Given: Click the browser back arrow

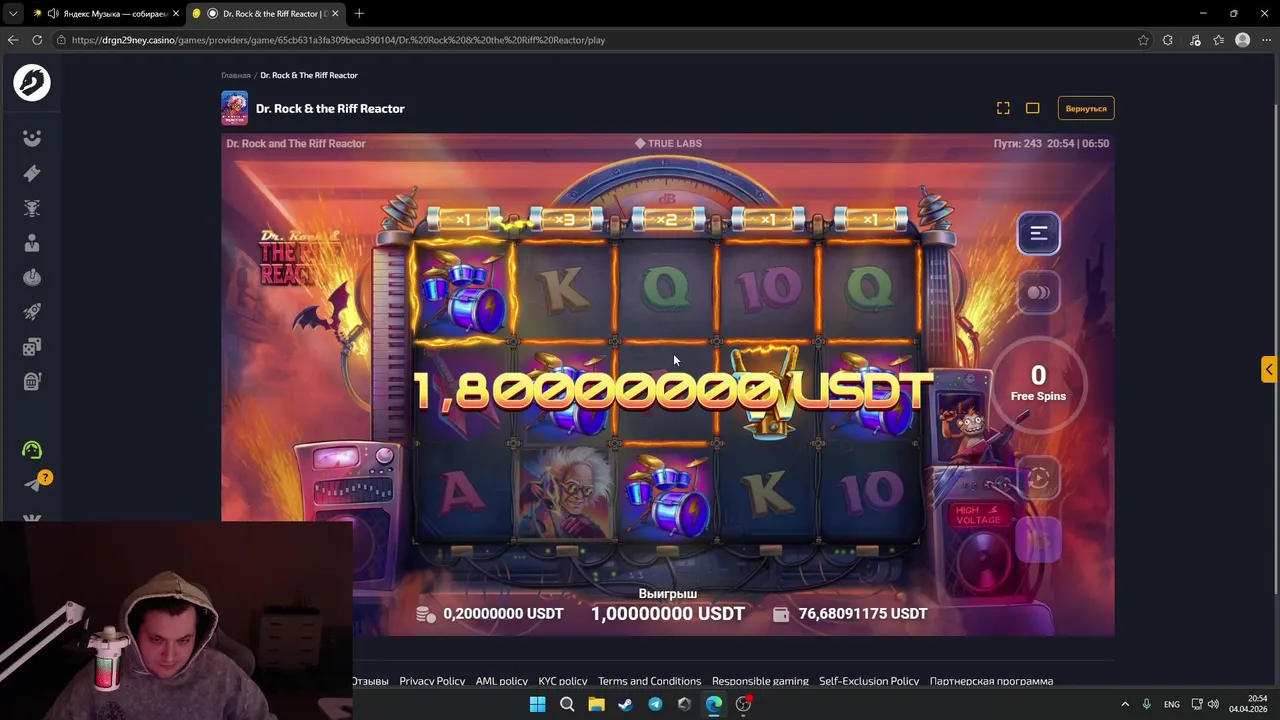Looking at the screenshot, I should pos(13,40).
